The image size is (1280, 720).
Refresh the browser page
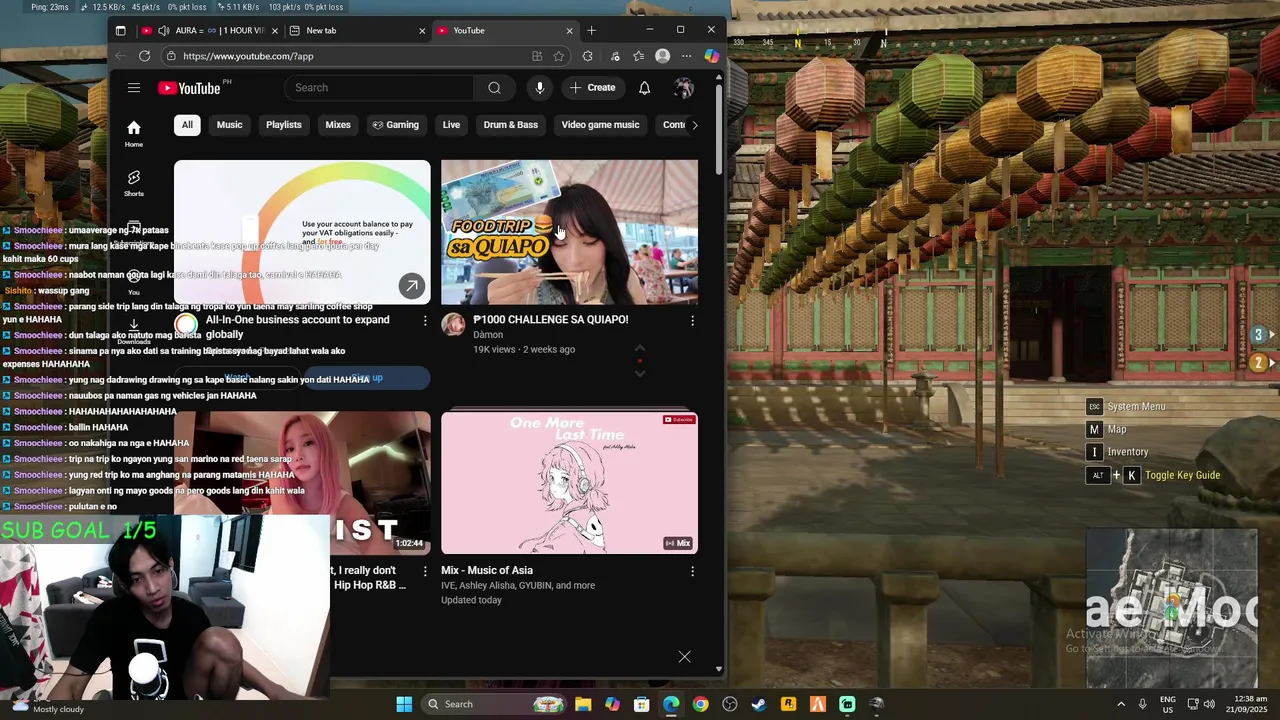click(145, 56)
